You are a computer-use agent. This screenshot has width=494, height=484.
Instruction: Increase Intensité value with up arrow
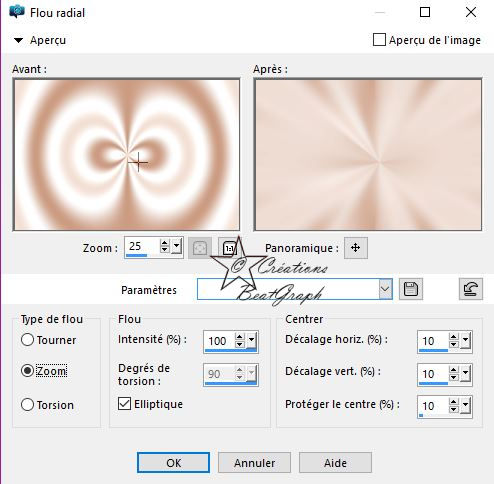click(x=239, y=337)
